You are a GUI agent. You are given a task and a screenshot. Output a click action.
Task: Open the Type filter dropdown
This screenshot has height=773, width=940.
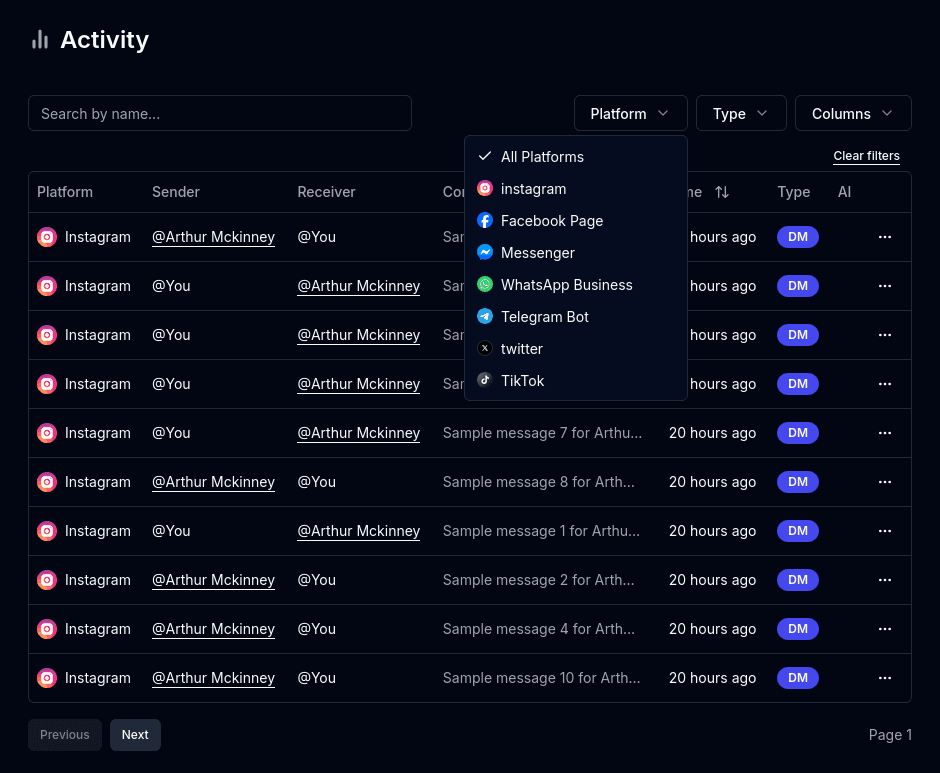(741, 113)
